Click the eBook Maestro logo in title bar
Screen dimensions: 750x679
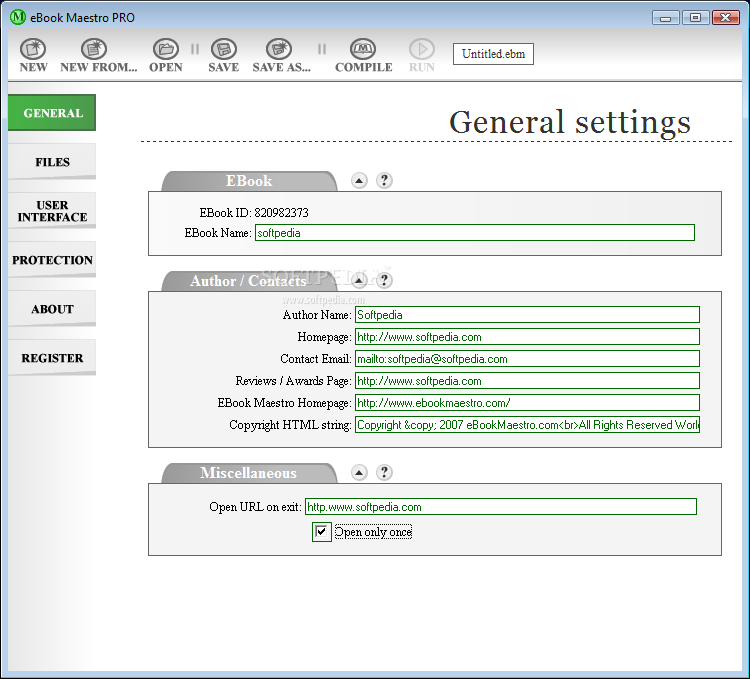pos(18,17)
